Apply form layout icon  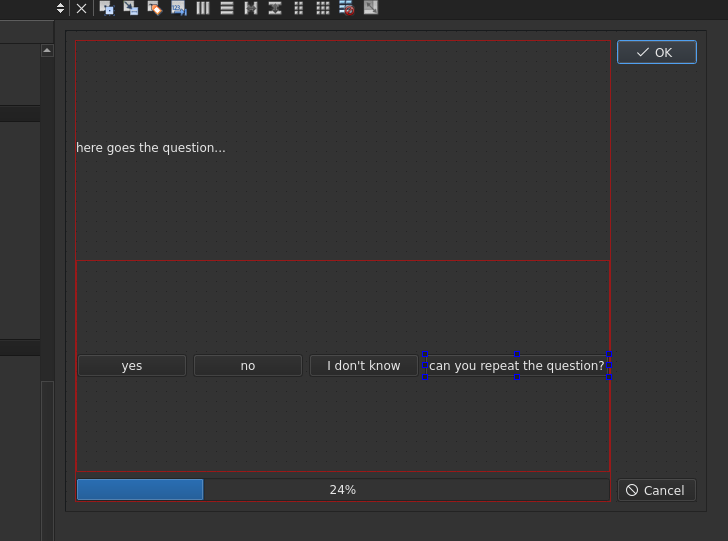pos(299,8)
